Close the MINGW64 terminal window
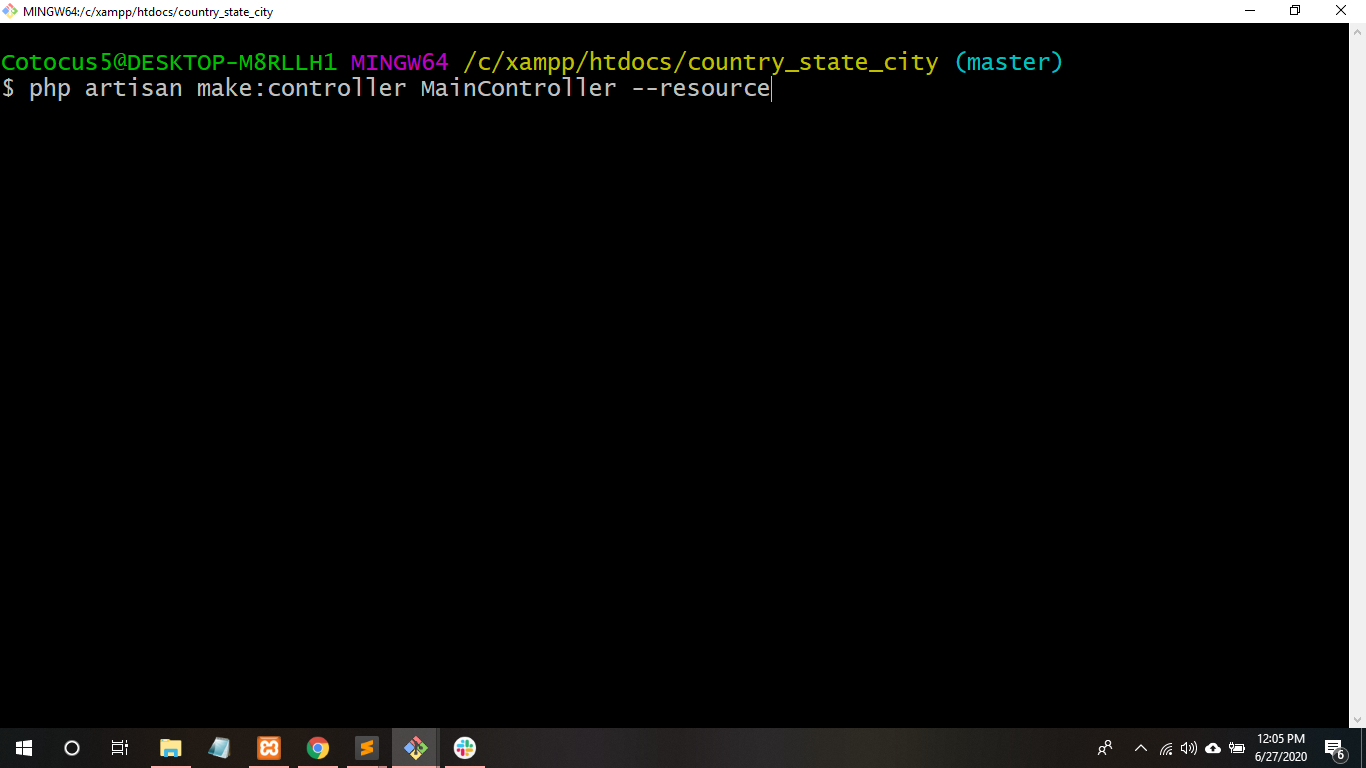 1342,11
